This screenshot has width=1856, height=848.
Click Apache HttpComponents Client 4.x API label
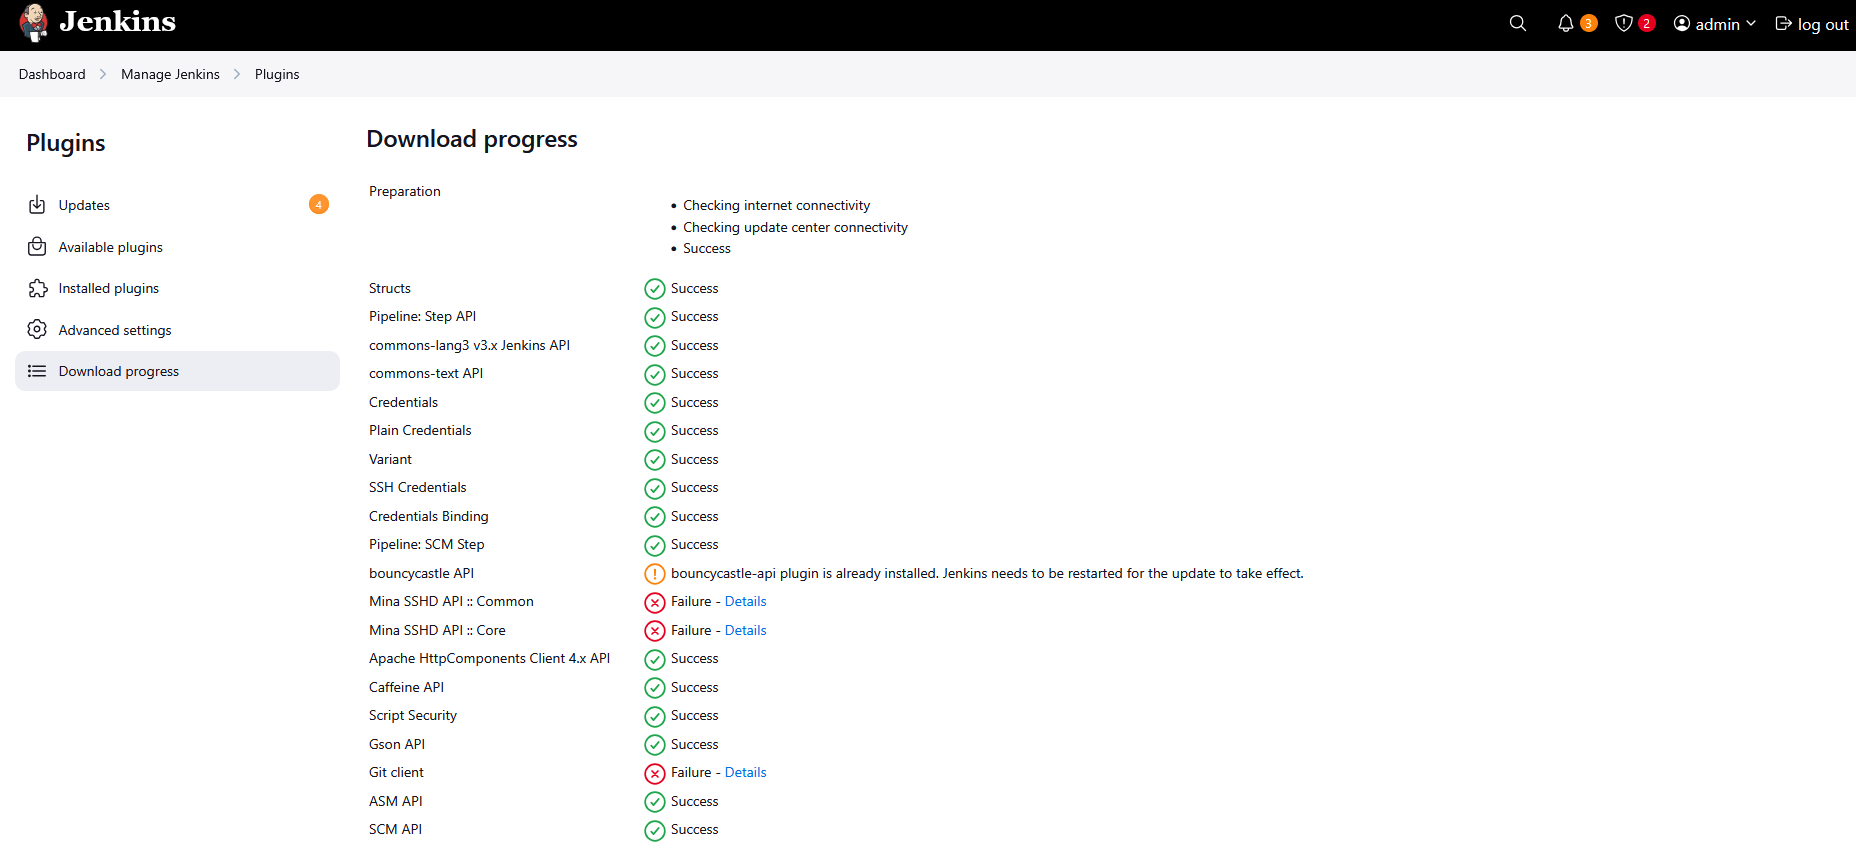click(489, 658)
